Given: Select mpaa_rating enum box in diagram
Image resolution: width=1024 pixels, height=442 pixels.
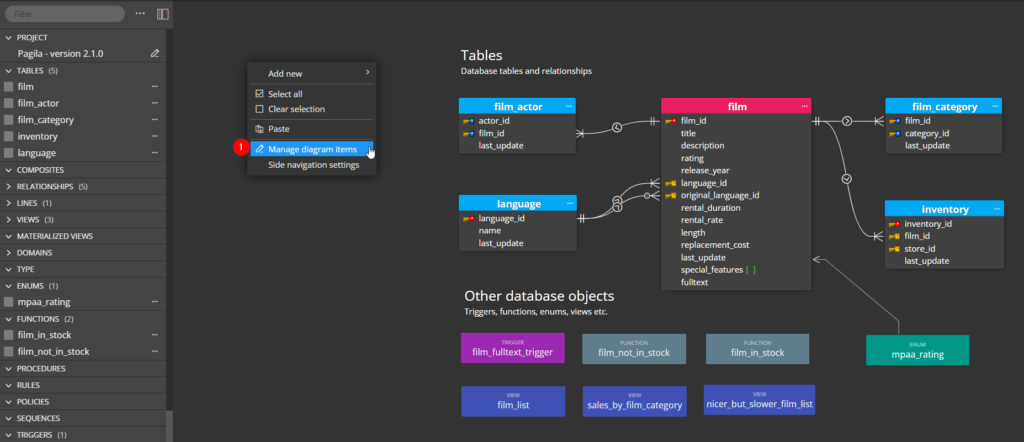Looking at the screenshot, I should point(918,350).
